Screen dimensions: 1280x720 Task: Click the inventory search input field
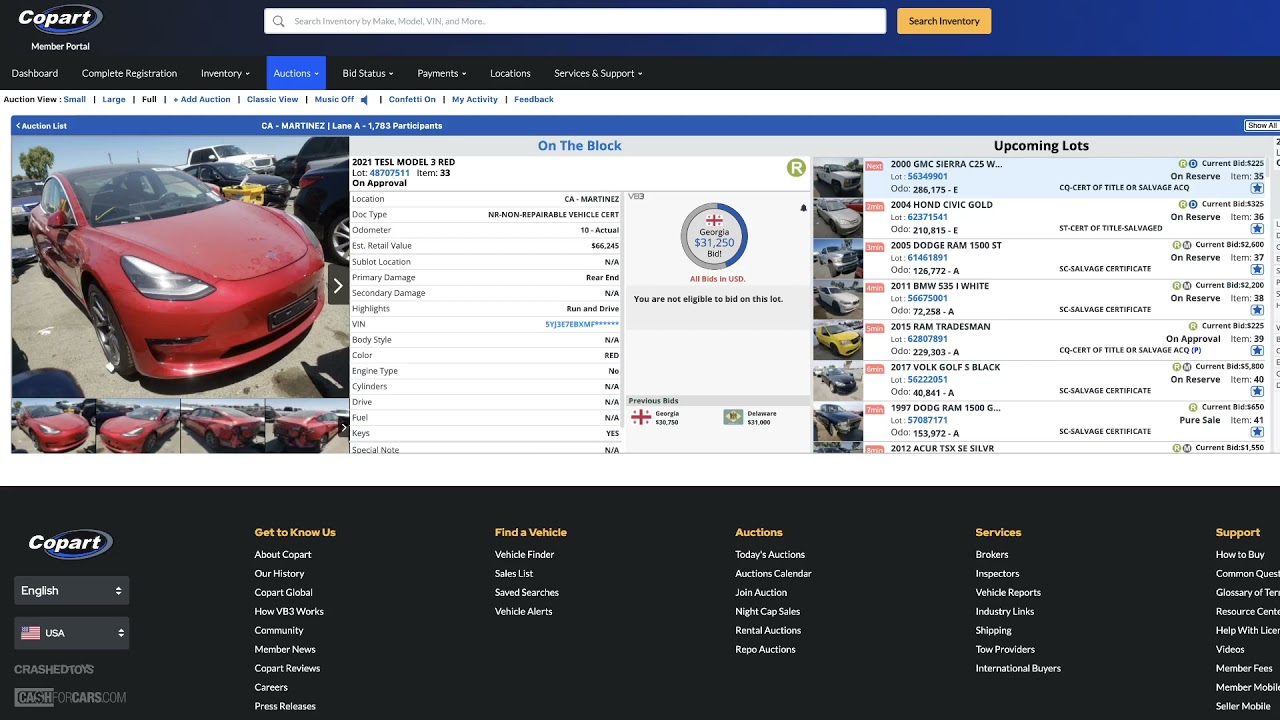pos(575,21)
